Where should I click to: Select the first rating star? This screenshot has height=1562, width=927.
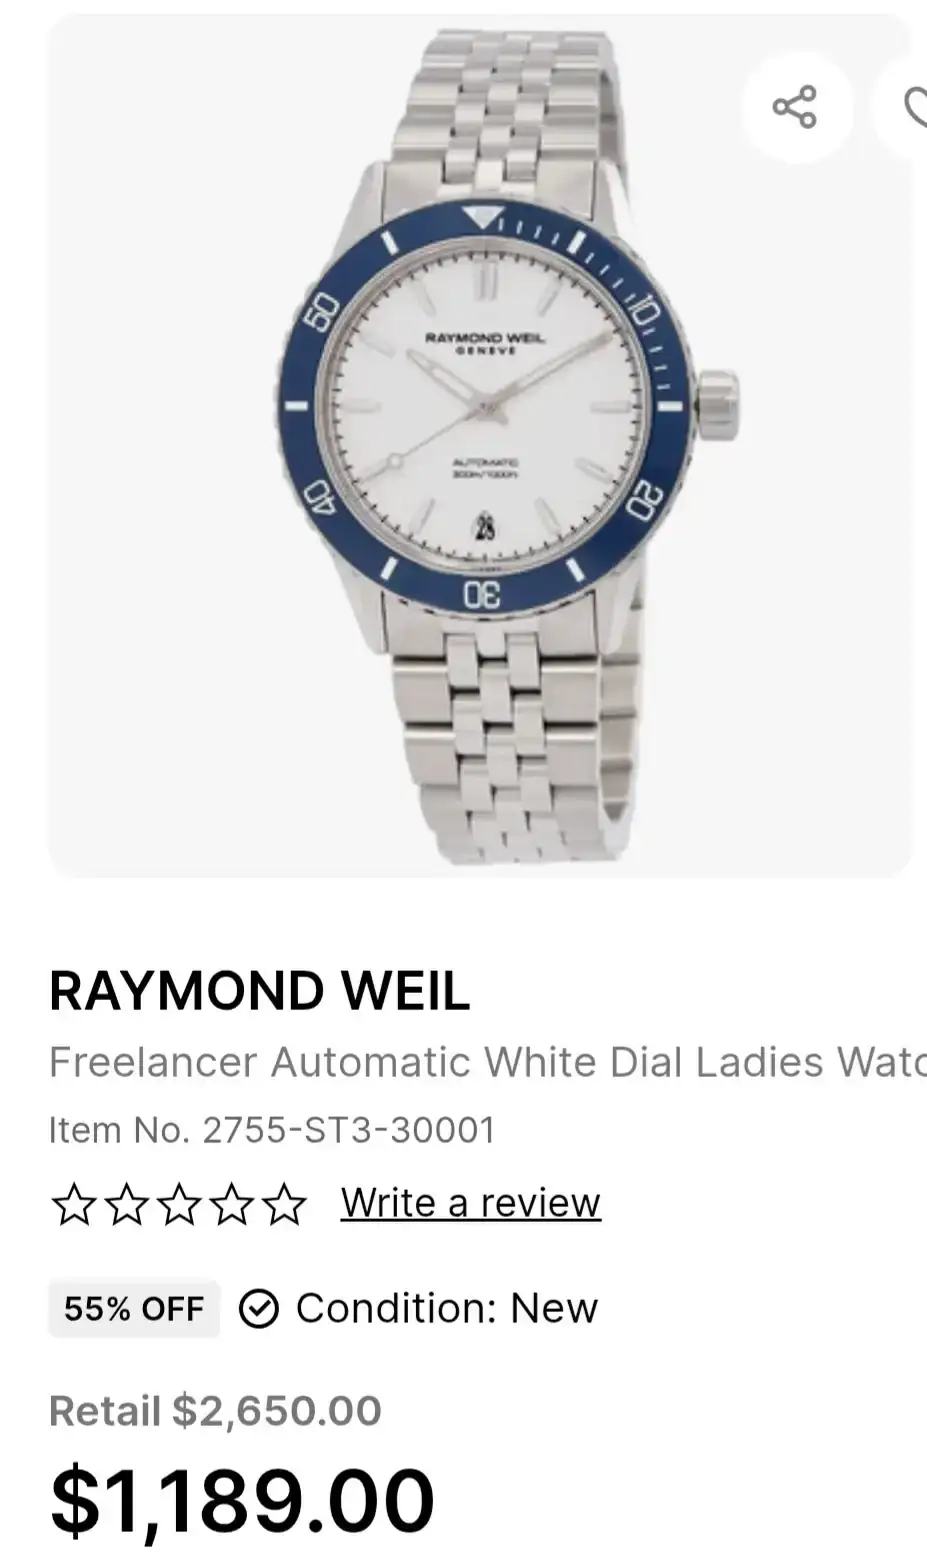click(72, 1204)
